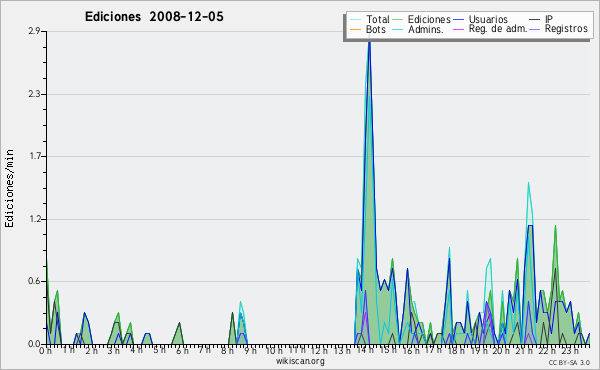Click the 'IP' legend label
The width and height of the screenshot is (600, 370).
(x=549, y=19)
